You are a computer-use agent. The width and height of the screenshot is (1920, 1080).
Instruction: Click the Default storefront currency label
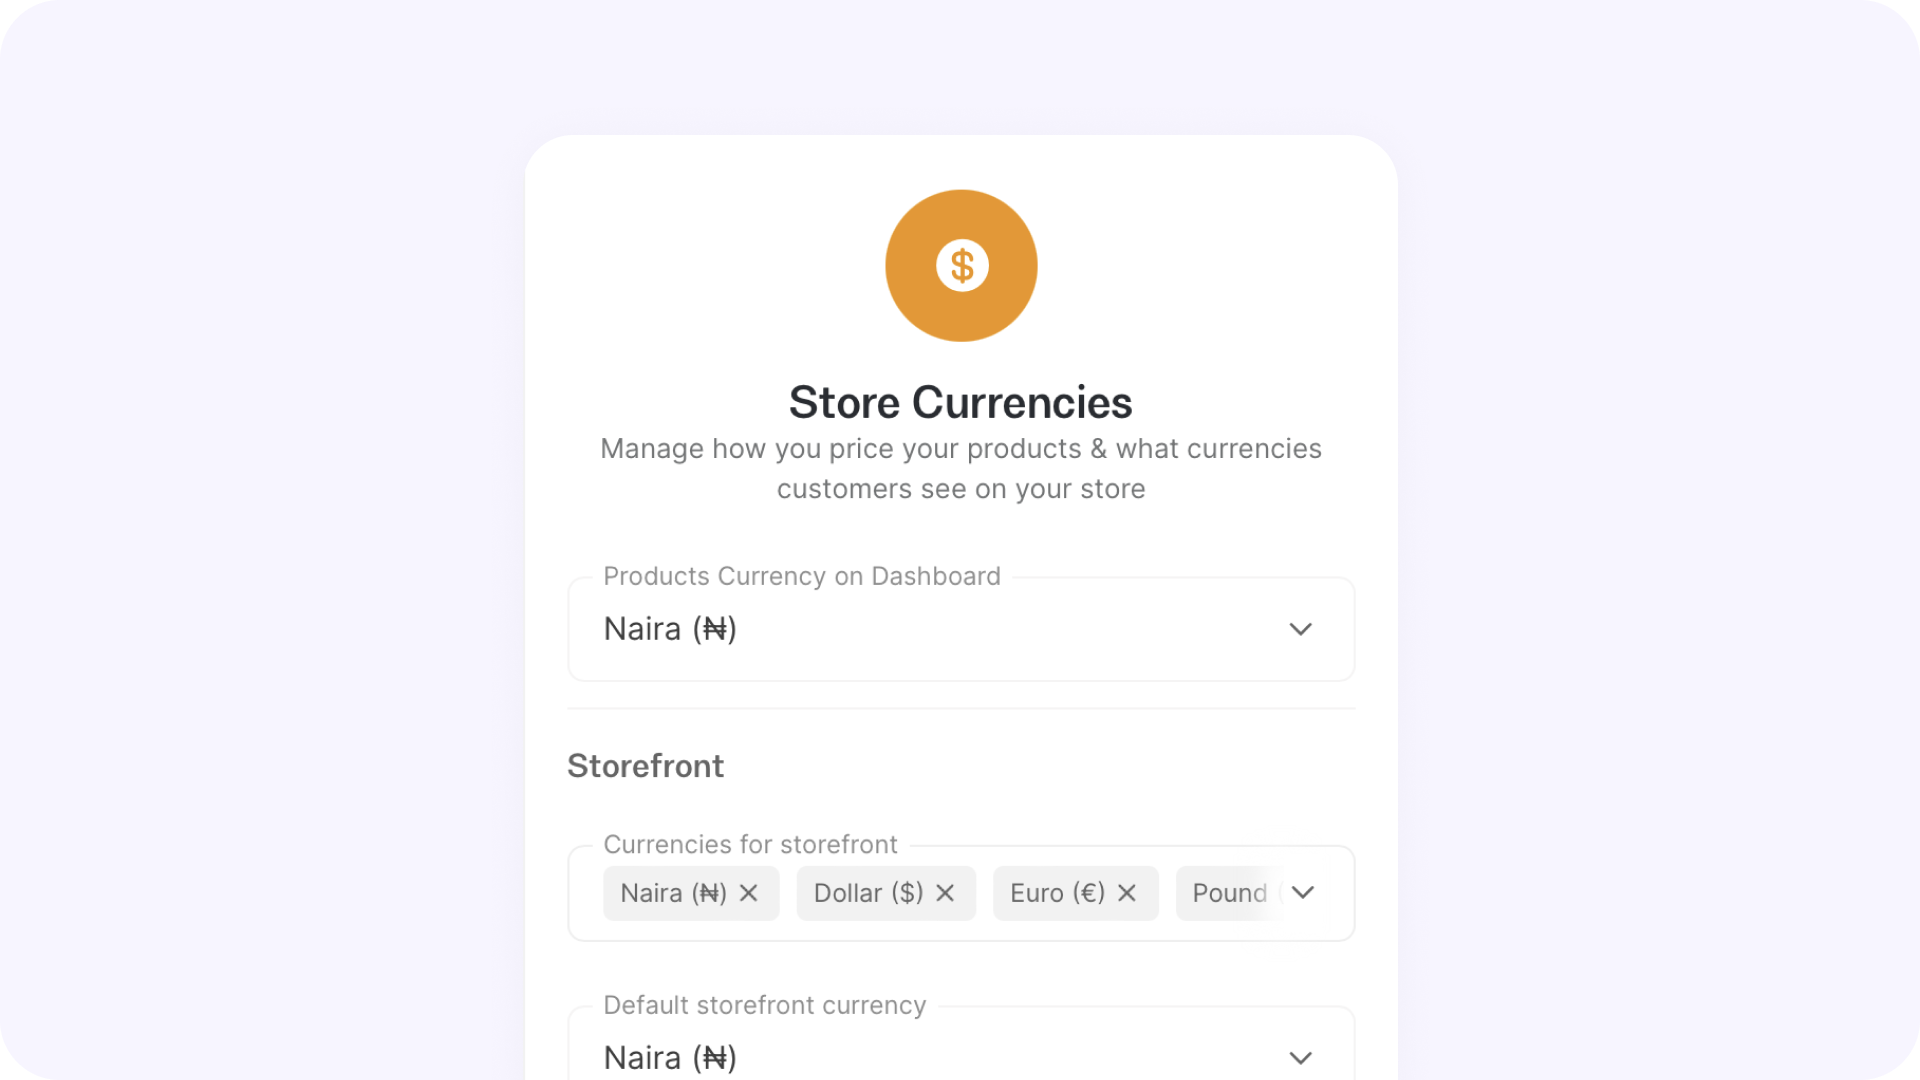[764, 1005]
